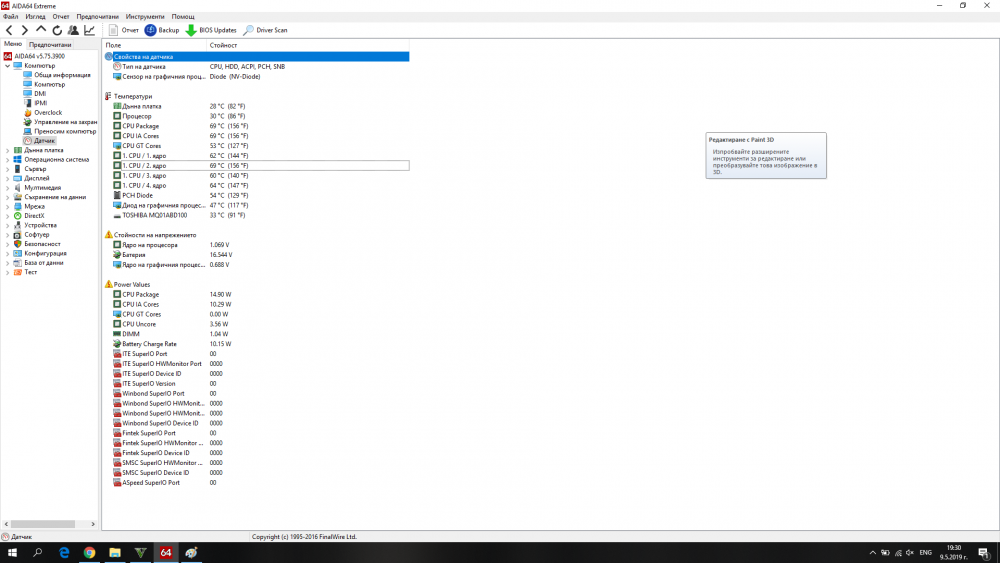Open the Отчет menu in the menu bar

(x=61, y=17)
